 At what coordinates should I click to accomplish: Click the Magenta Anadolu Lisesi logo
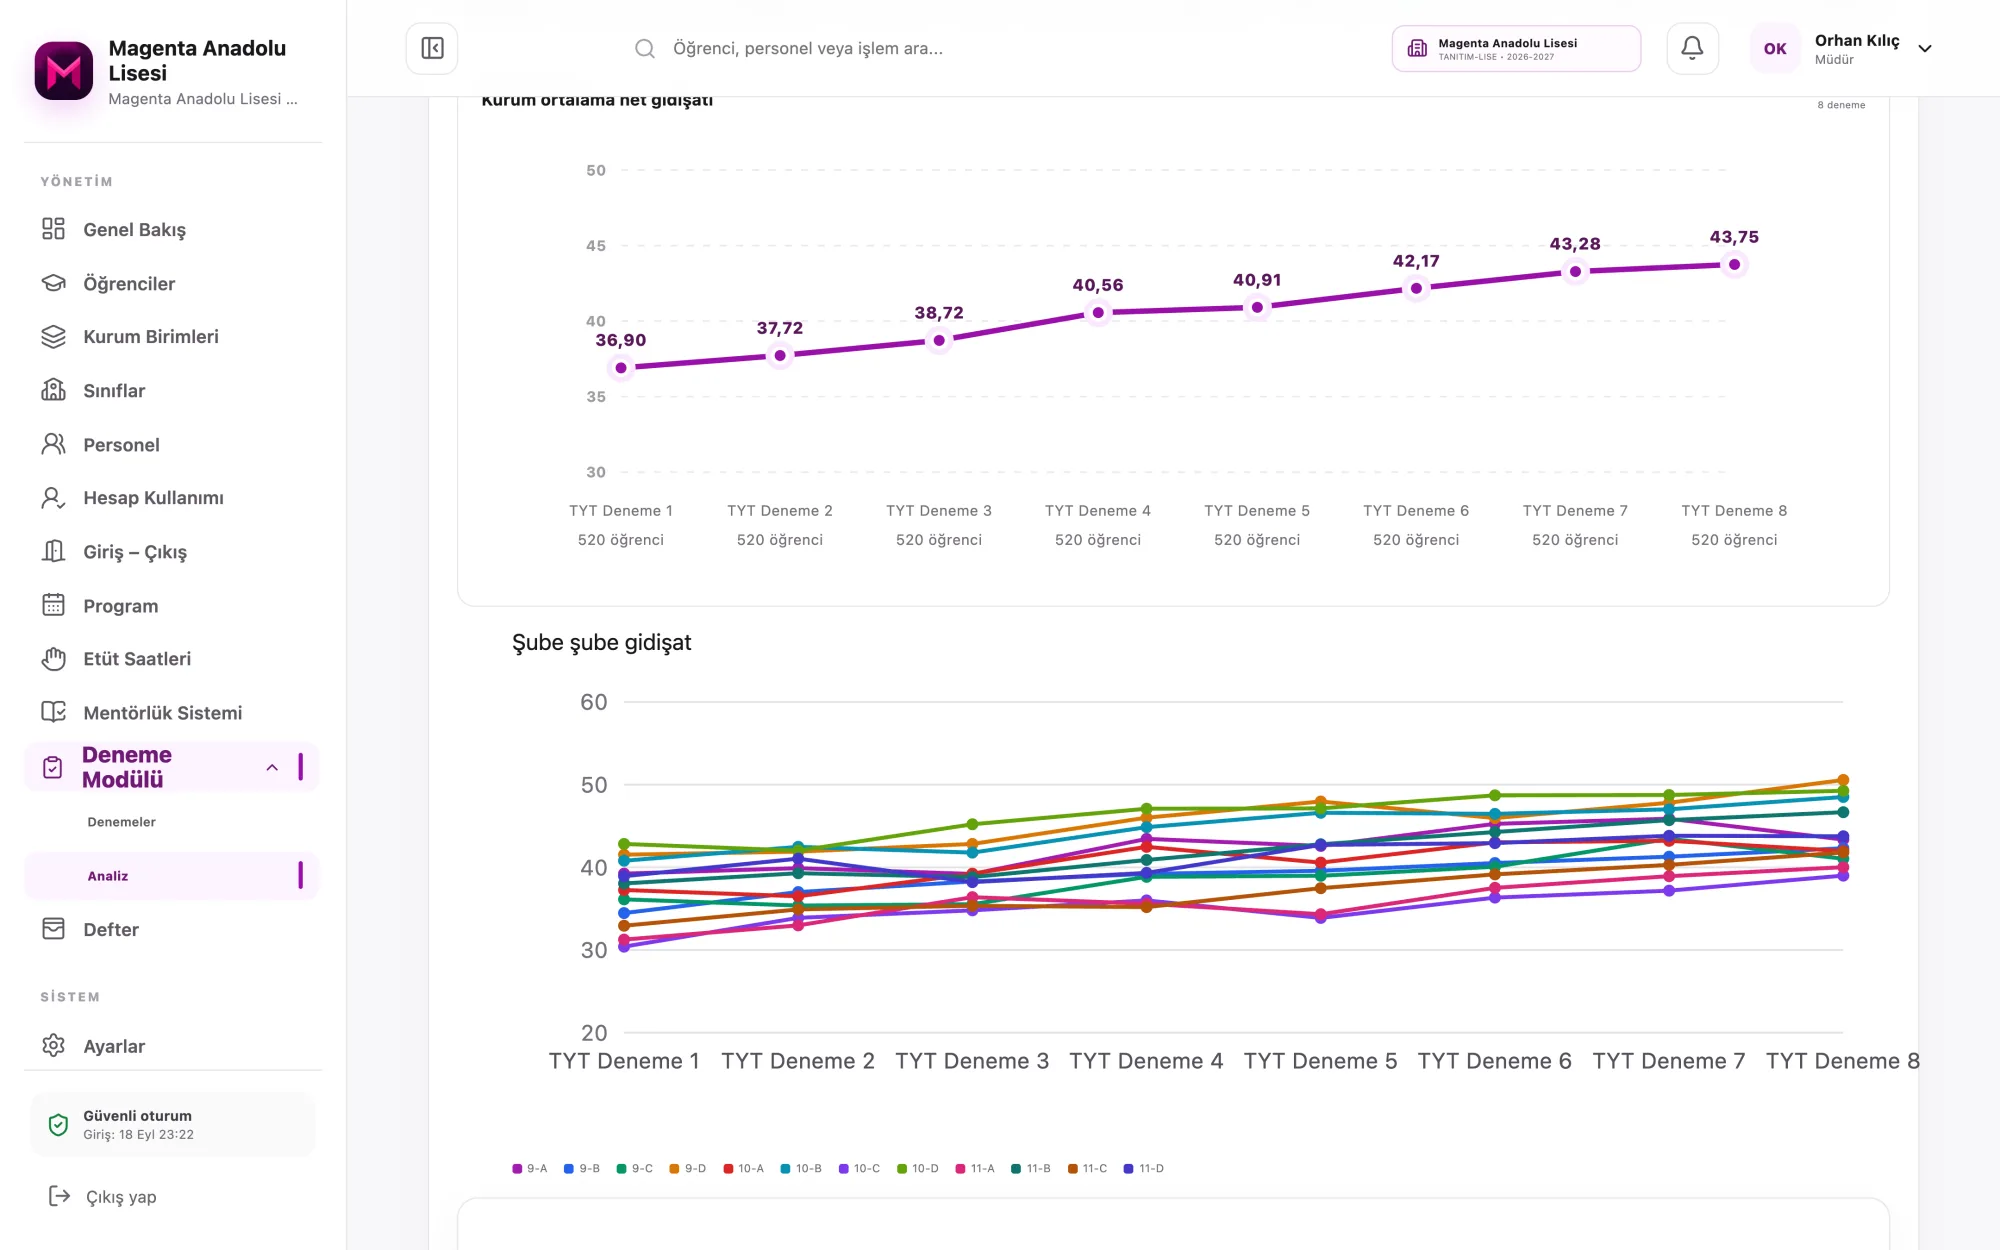point(64,71)
